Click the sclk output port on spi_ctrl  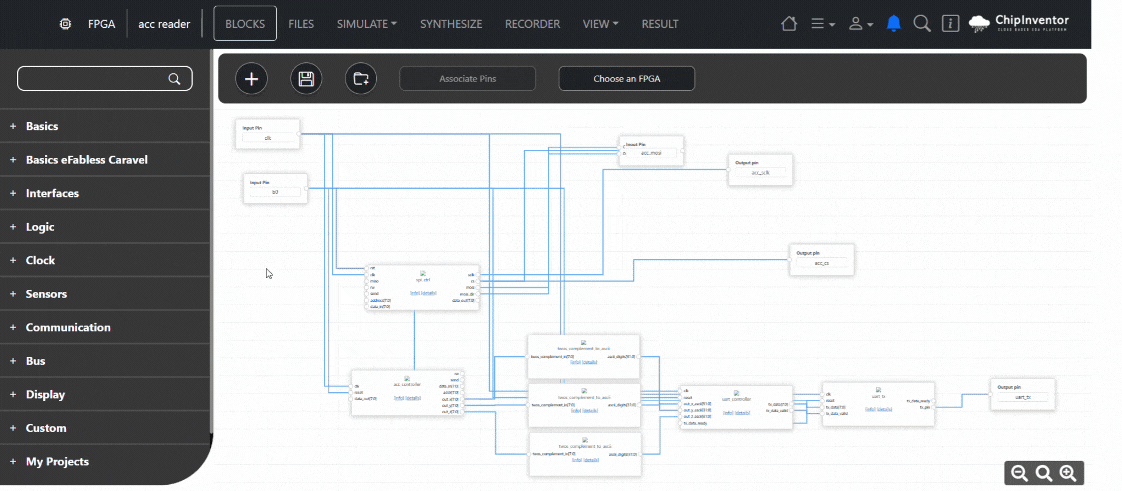(479, 274)
